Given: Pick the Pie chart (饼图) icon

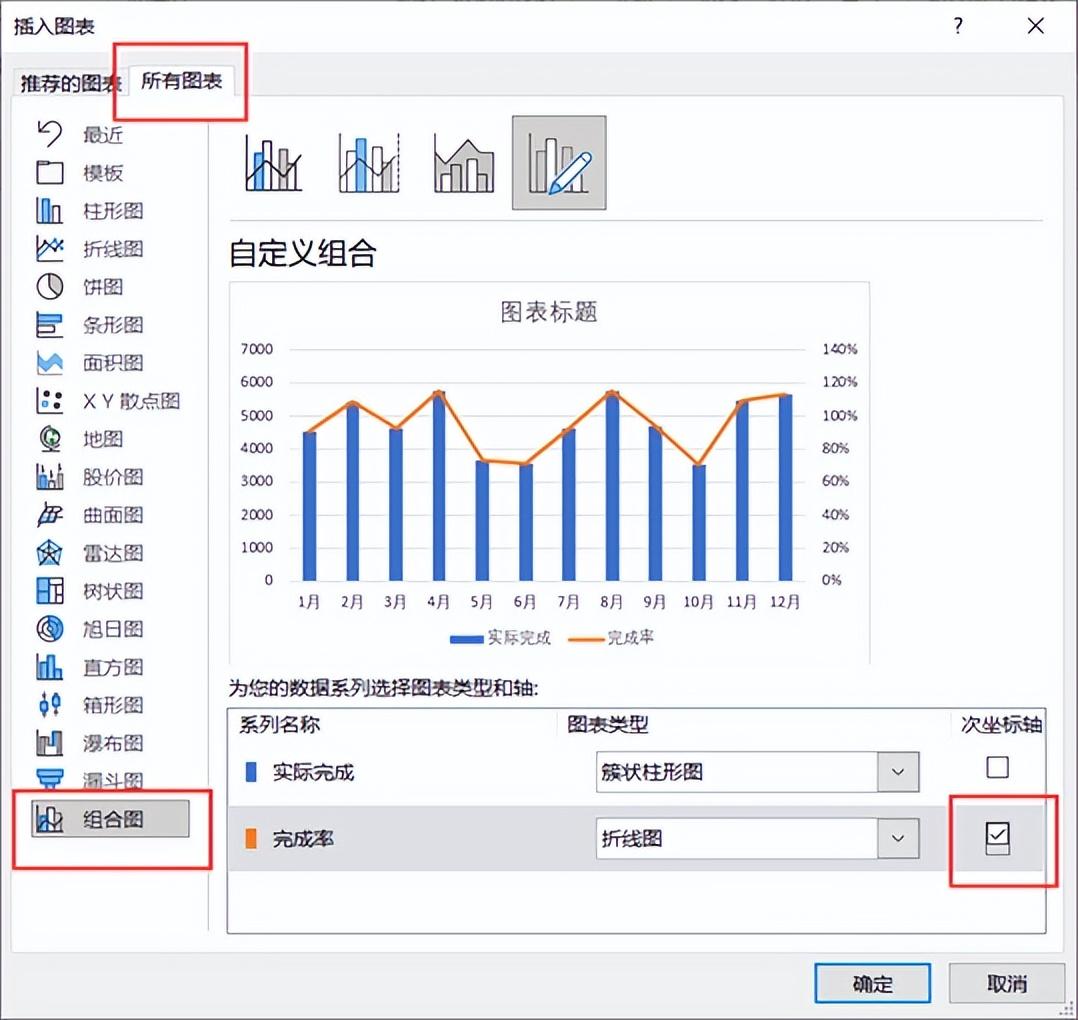Looking at the screenshot, I should point(50,287).
